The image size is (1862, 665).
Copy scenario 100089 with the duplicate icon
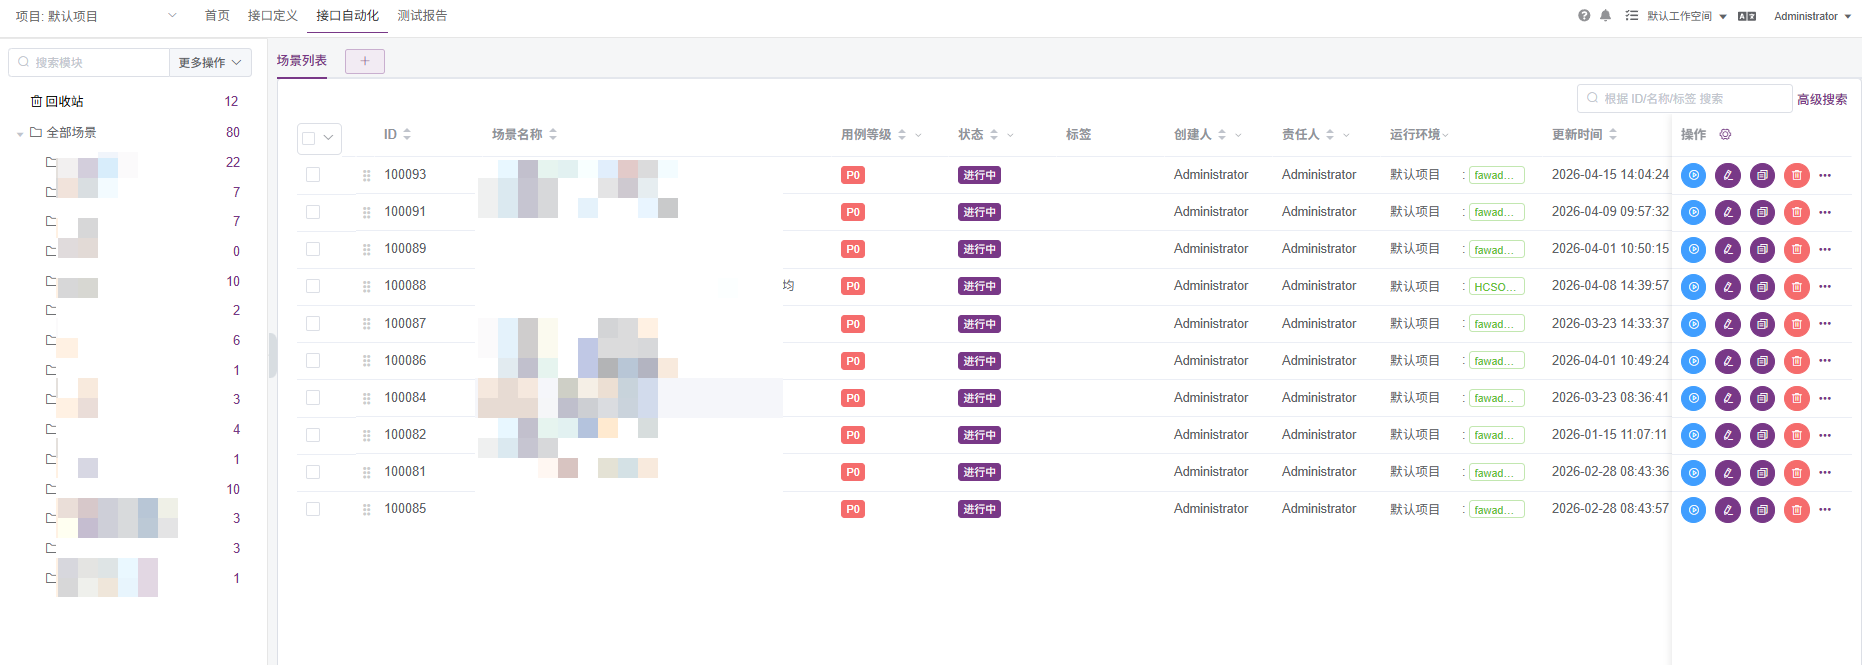tap(1762, 250)
